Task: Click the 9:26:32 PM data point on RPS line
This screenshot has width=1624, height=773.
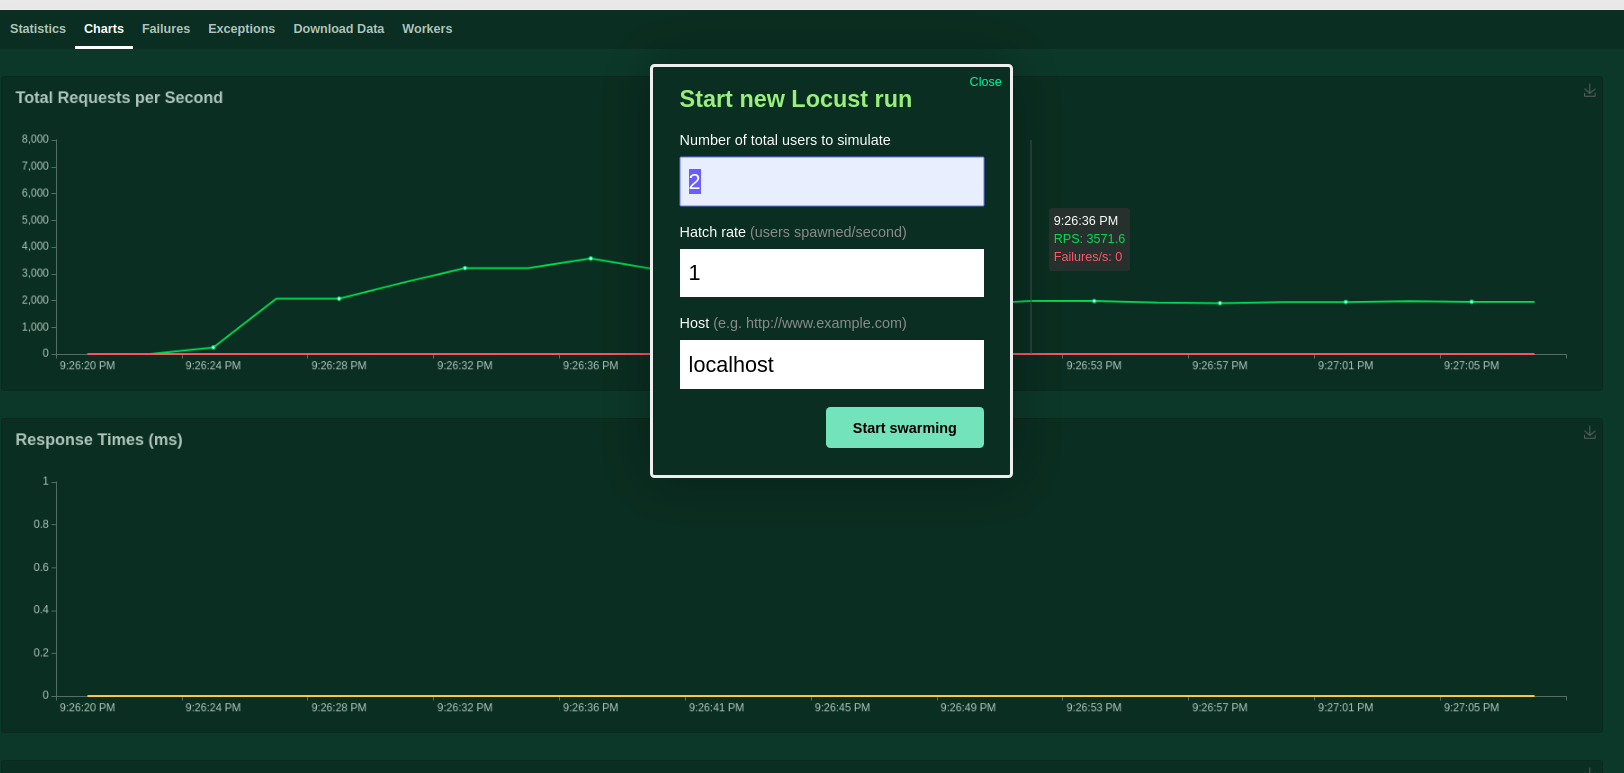Action: (x=465, y=268)
